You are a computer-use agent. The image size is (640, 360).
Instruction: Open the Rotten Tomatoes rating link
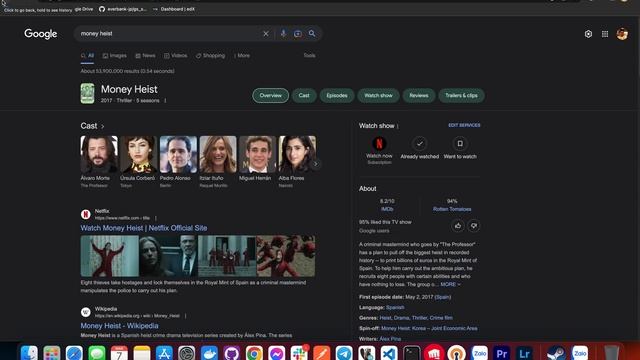[x=452, y=209]
